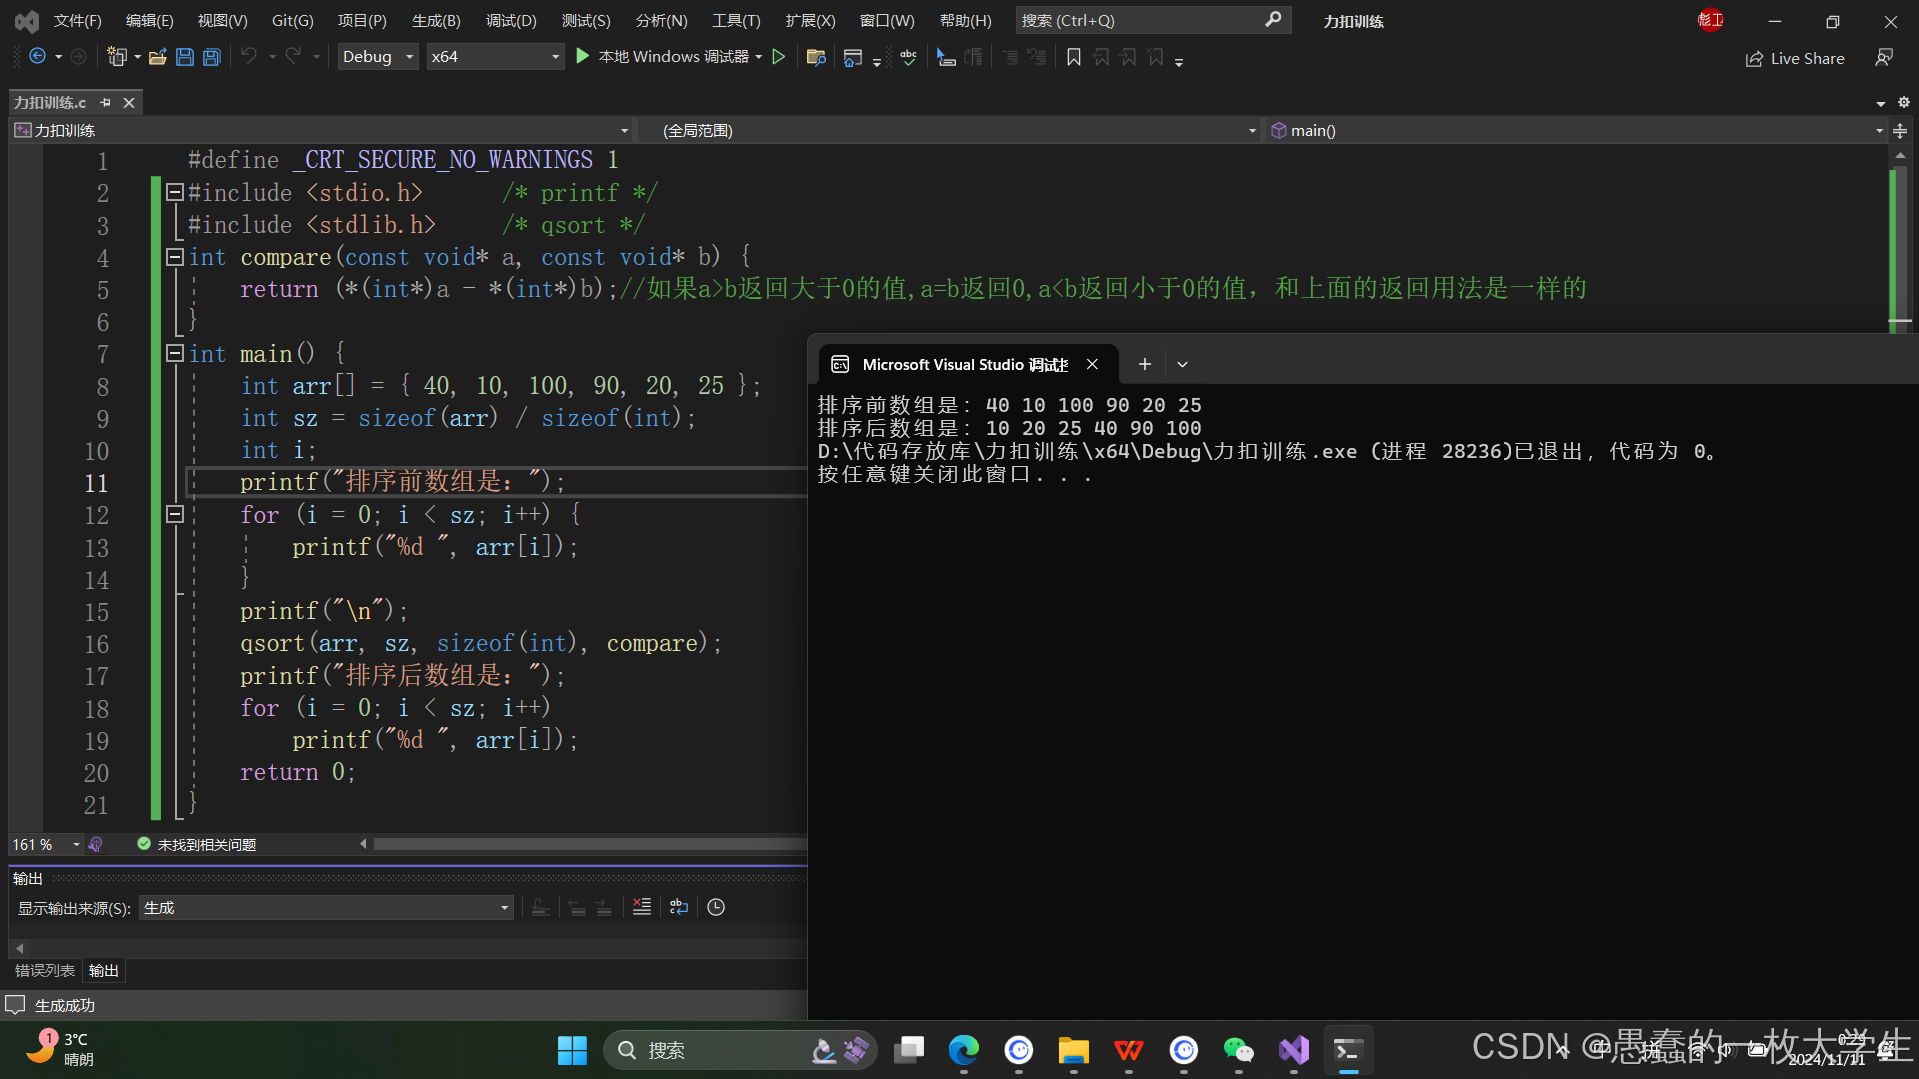Open File Explorer from the taskbar
Image resolution: width=1919 pixels, height=1079 pixels.
coord(1074,1050)
